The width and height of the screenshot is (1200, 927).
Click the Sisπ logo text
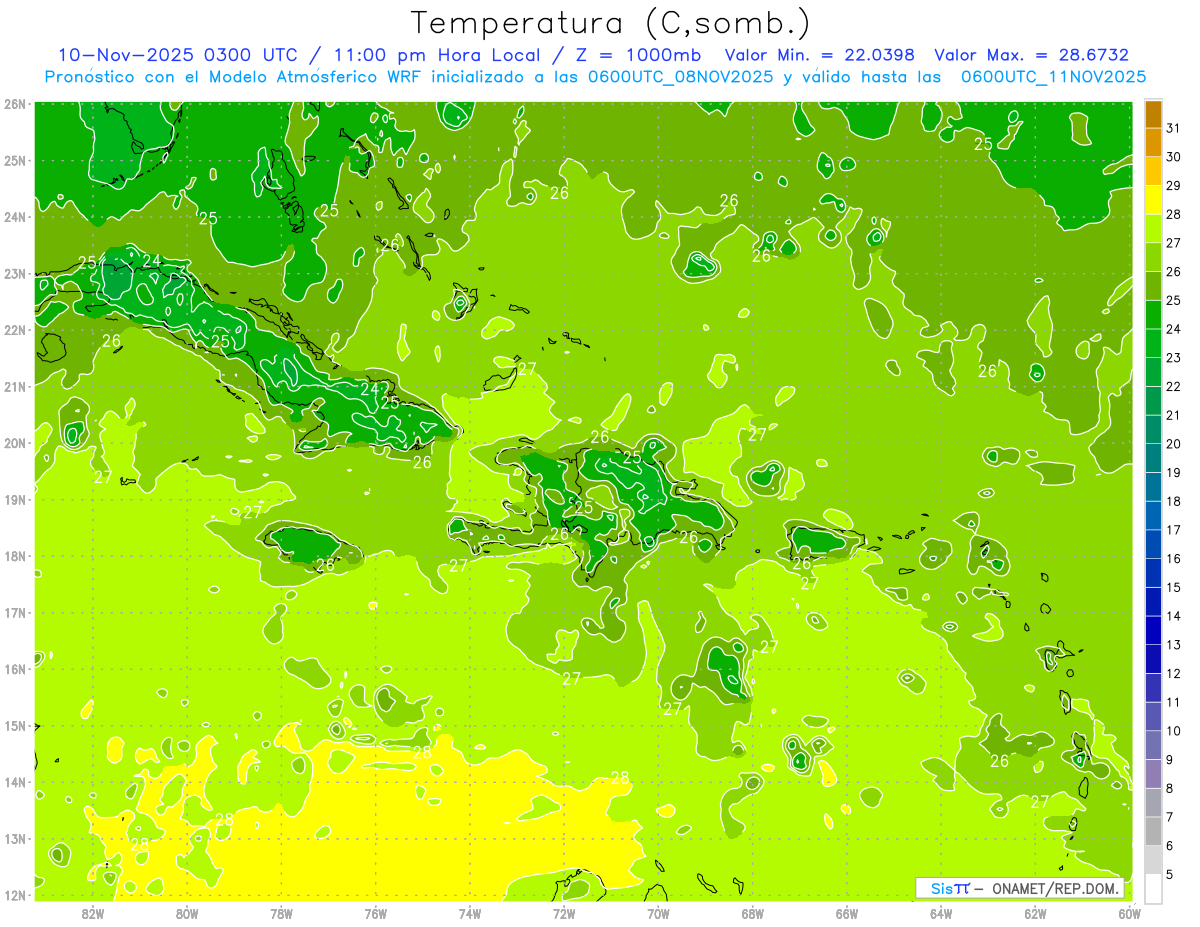click(x=950, y=888)
